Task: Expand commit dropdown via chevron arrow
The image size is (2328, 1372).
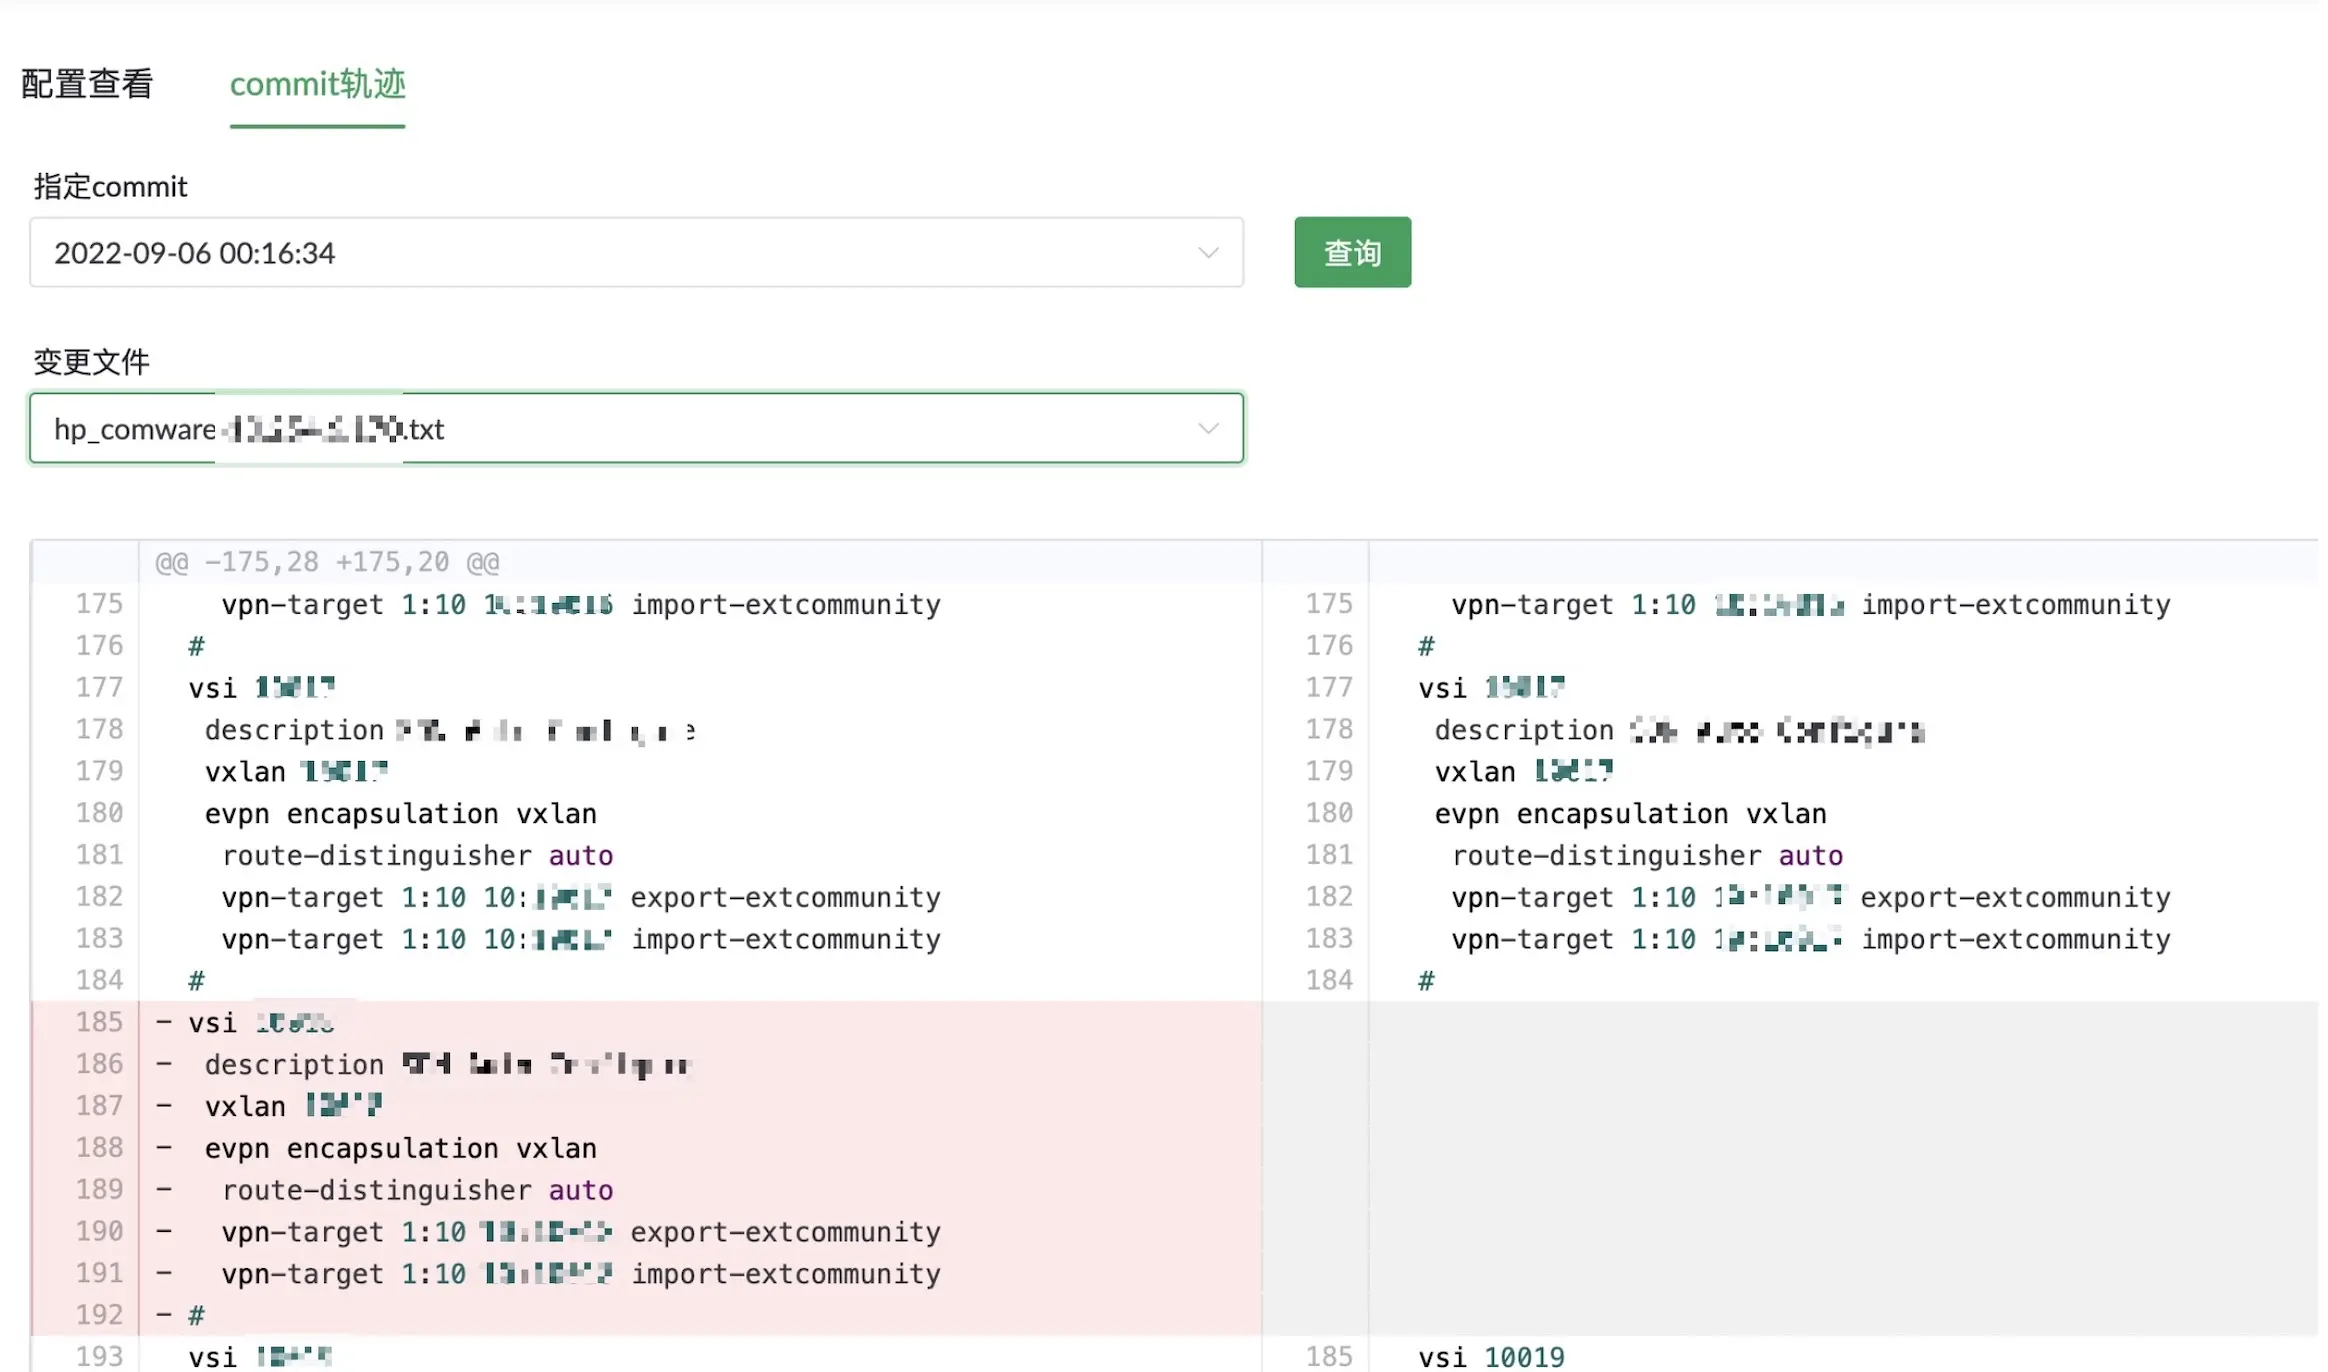Action: point(1208,253)
